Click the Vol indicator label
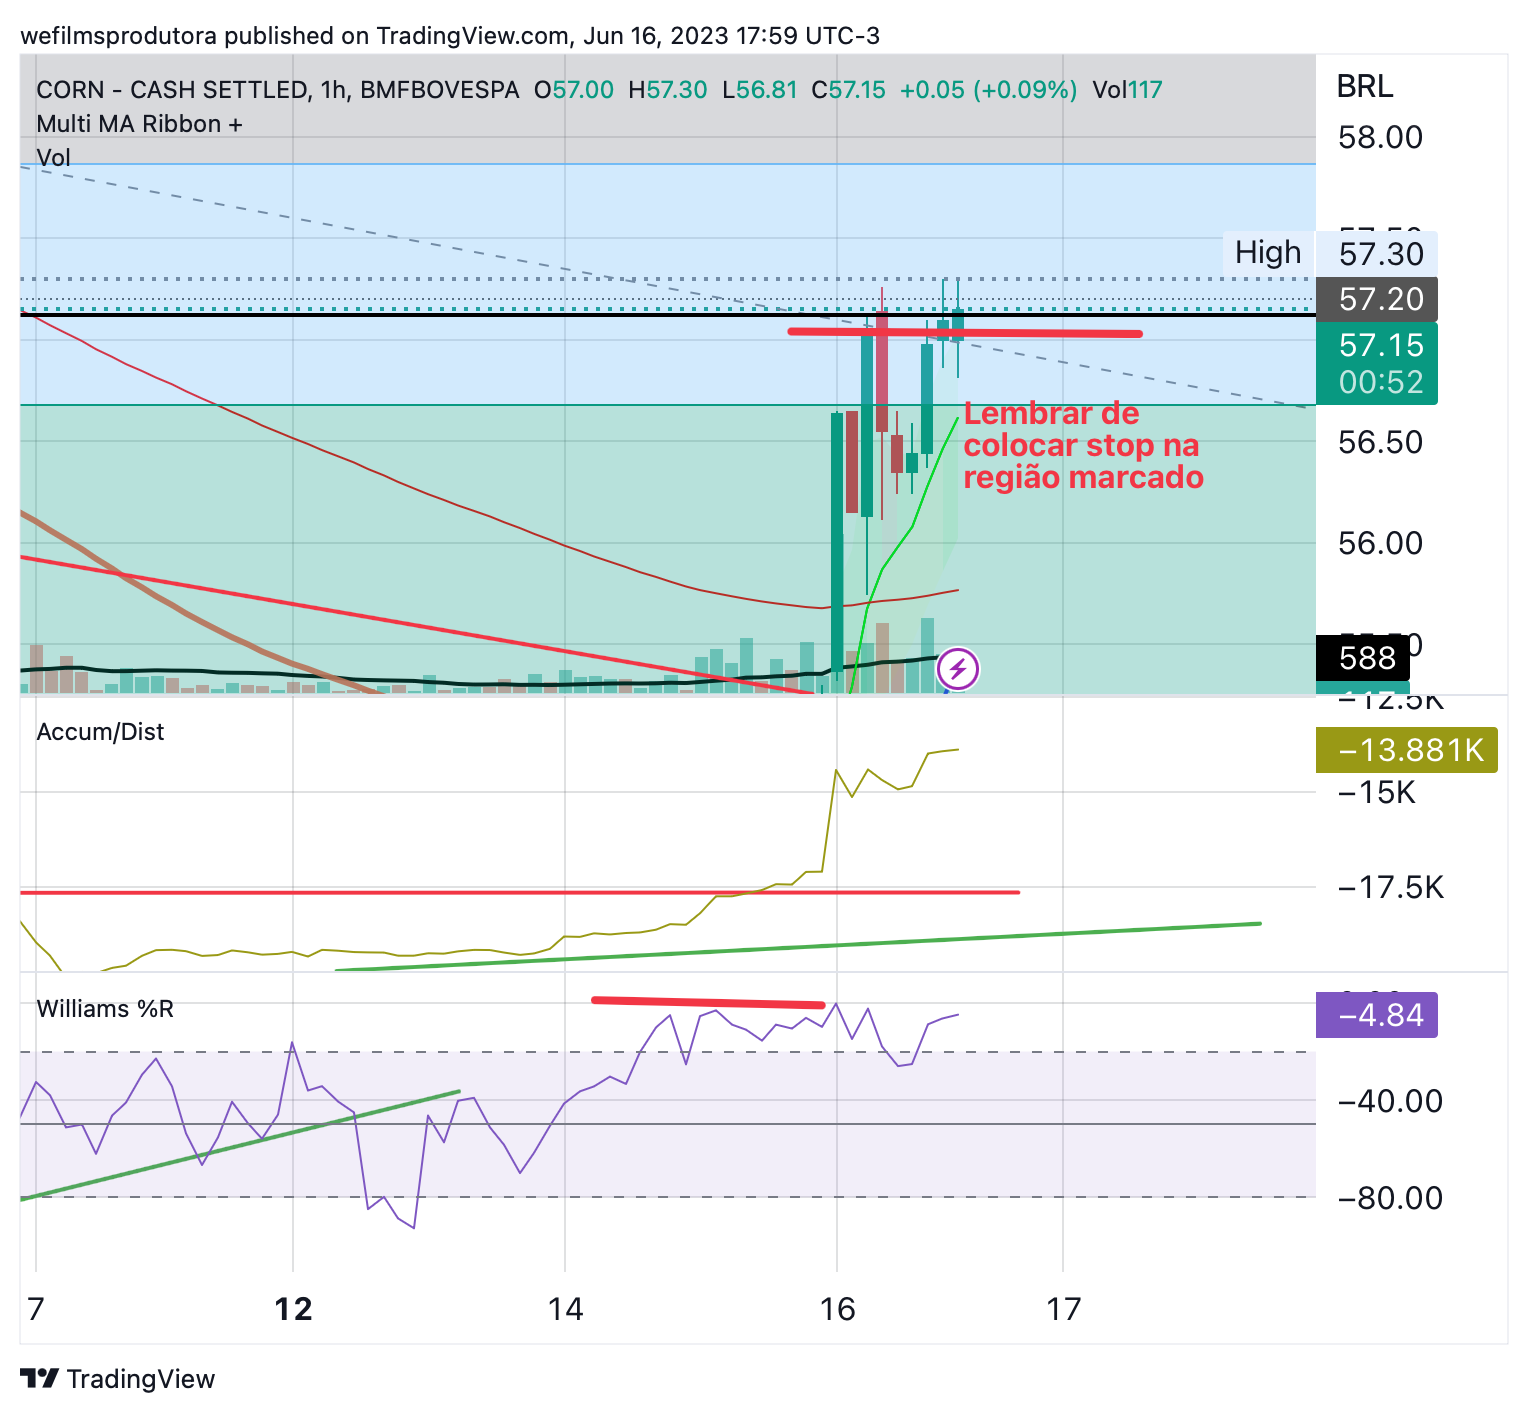 coord(54,157)
